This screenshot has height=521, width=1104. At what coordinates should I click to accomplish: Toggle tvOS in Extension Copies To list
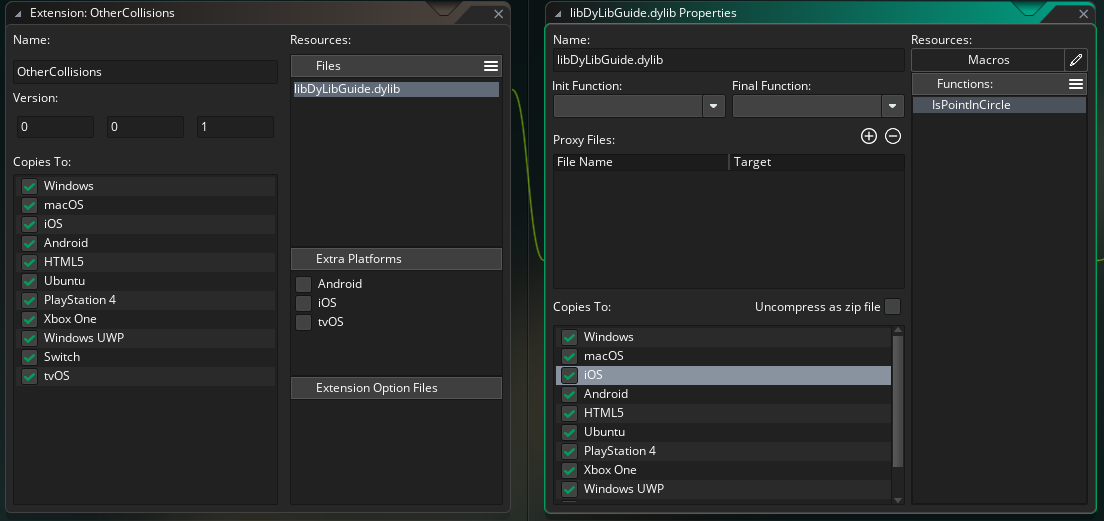(x=29, y=377)
